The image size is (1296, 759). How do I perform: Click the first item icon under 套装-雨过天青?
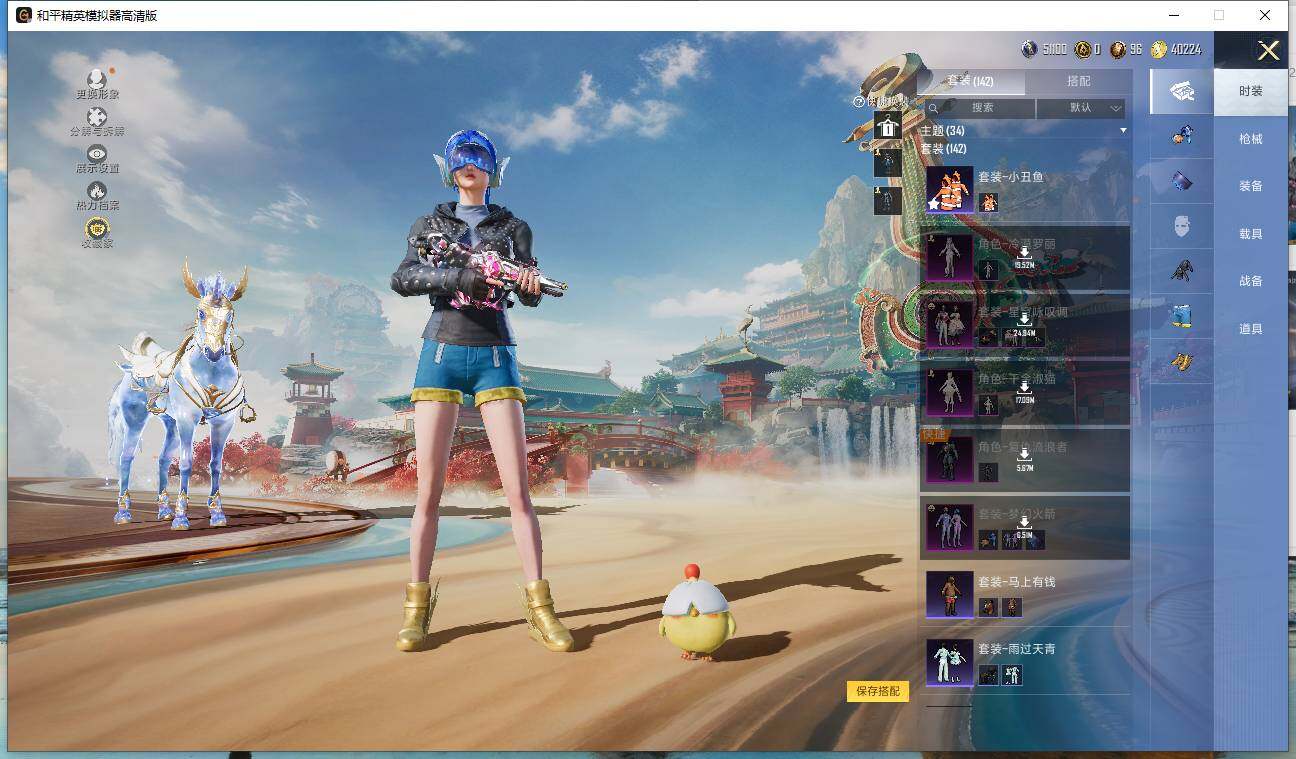point(988,675)
